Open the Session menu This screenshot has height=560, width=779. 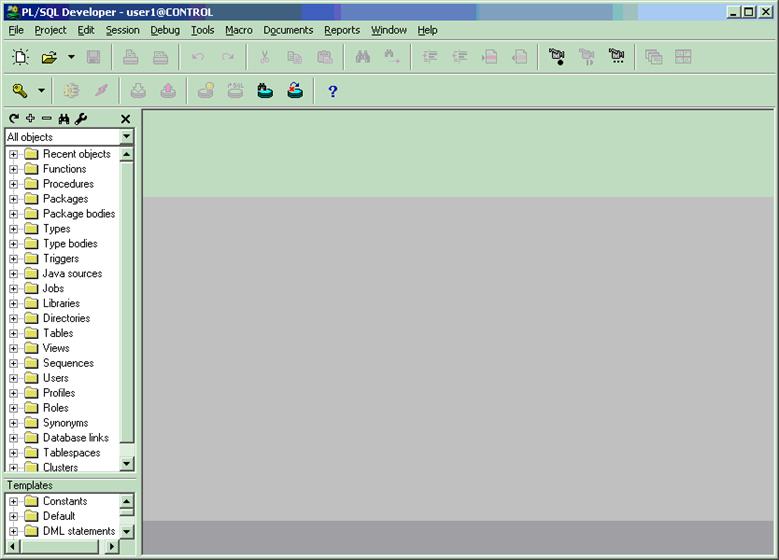(x=123, y=30)
